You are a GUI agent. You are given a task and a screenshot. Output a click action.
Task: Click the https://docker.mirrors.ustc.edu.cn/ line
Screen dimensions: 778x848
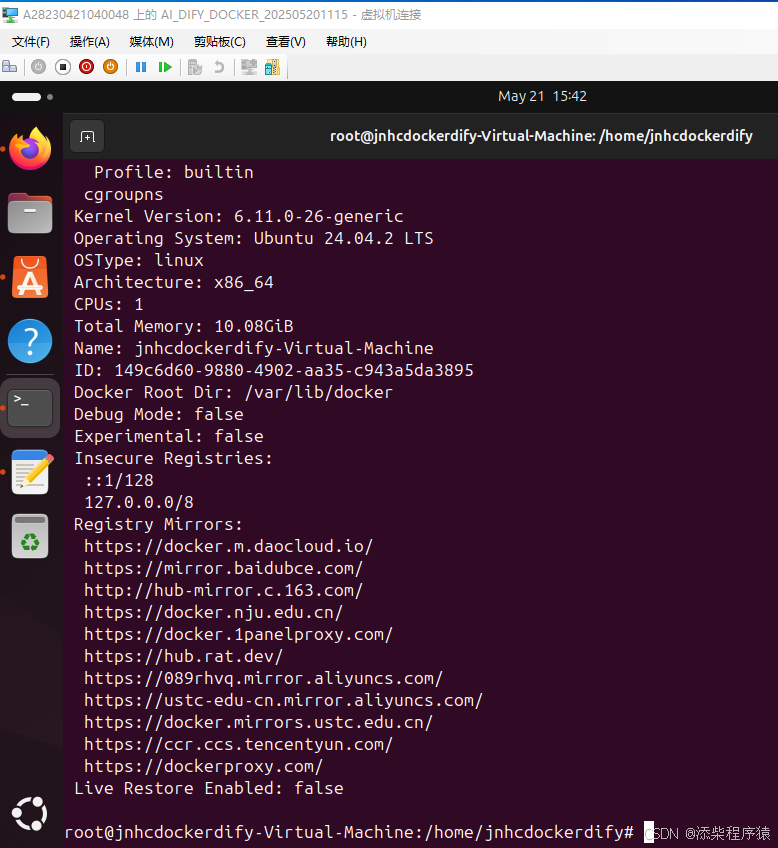[258, 723]
